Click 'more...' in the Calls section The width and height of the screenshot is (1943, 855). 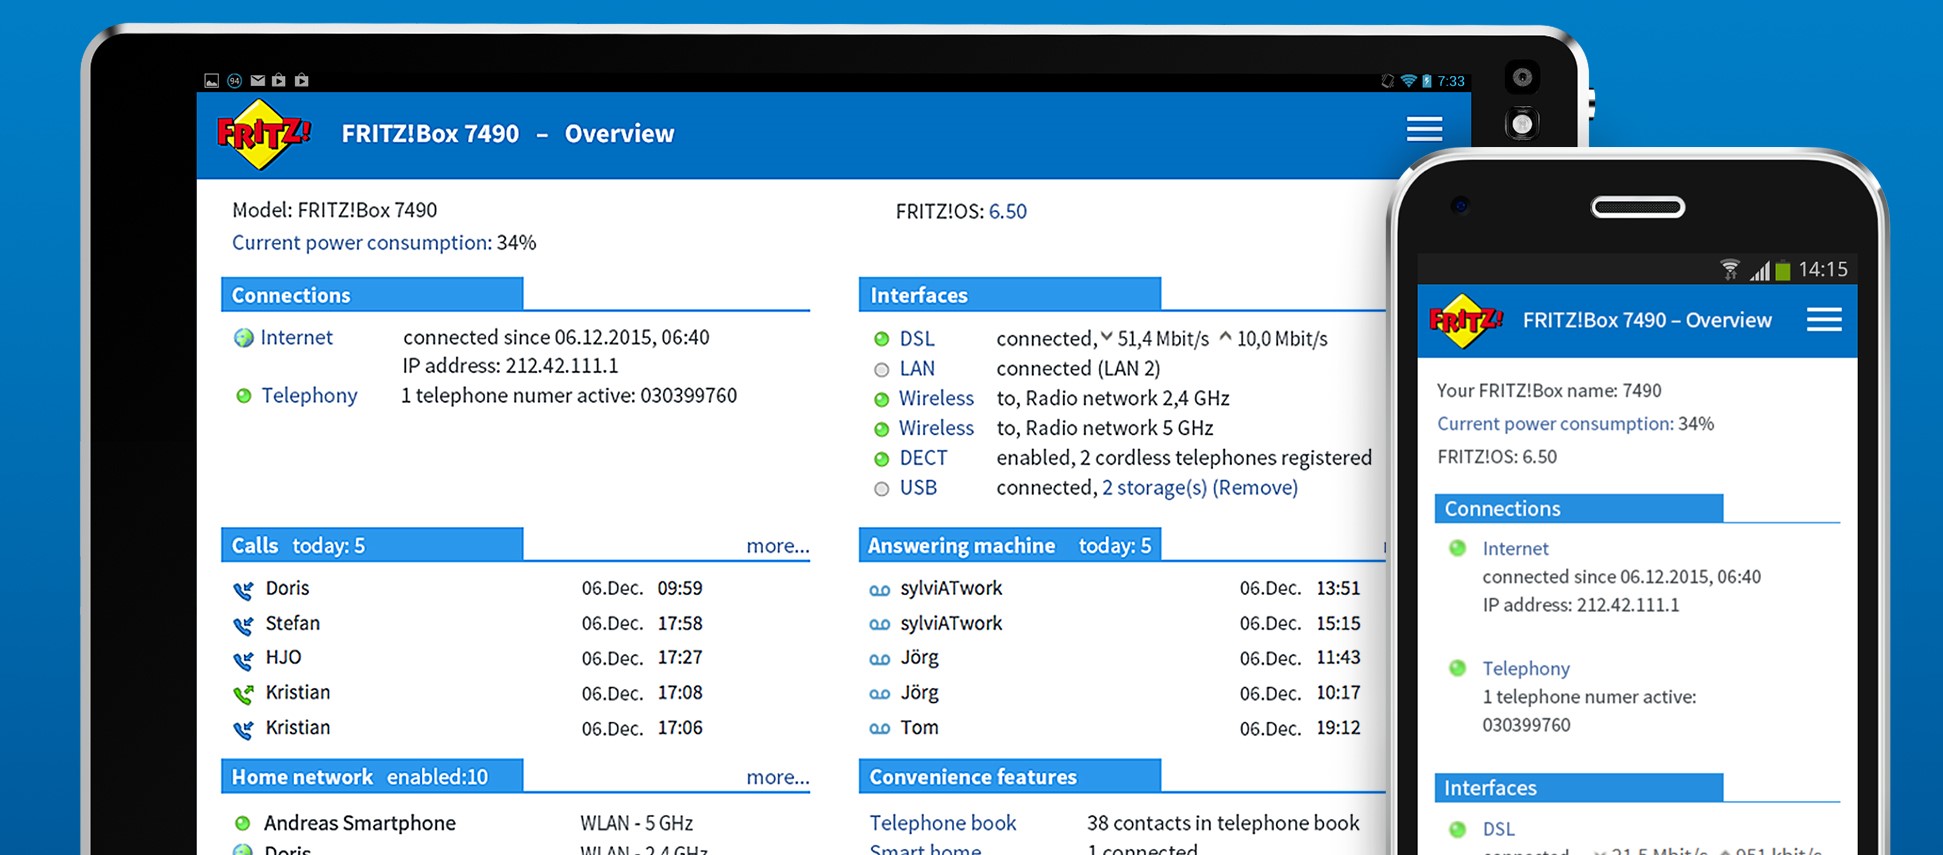click(x=778, y=546)
